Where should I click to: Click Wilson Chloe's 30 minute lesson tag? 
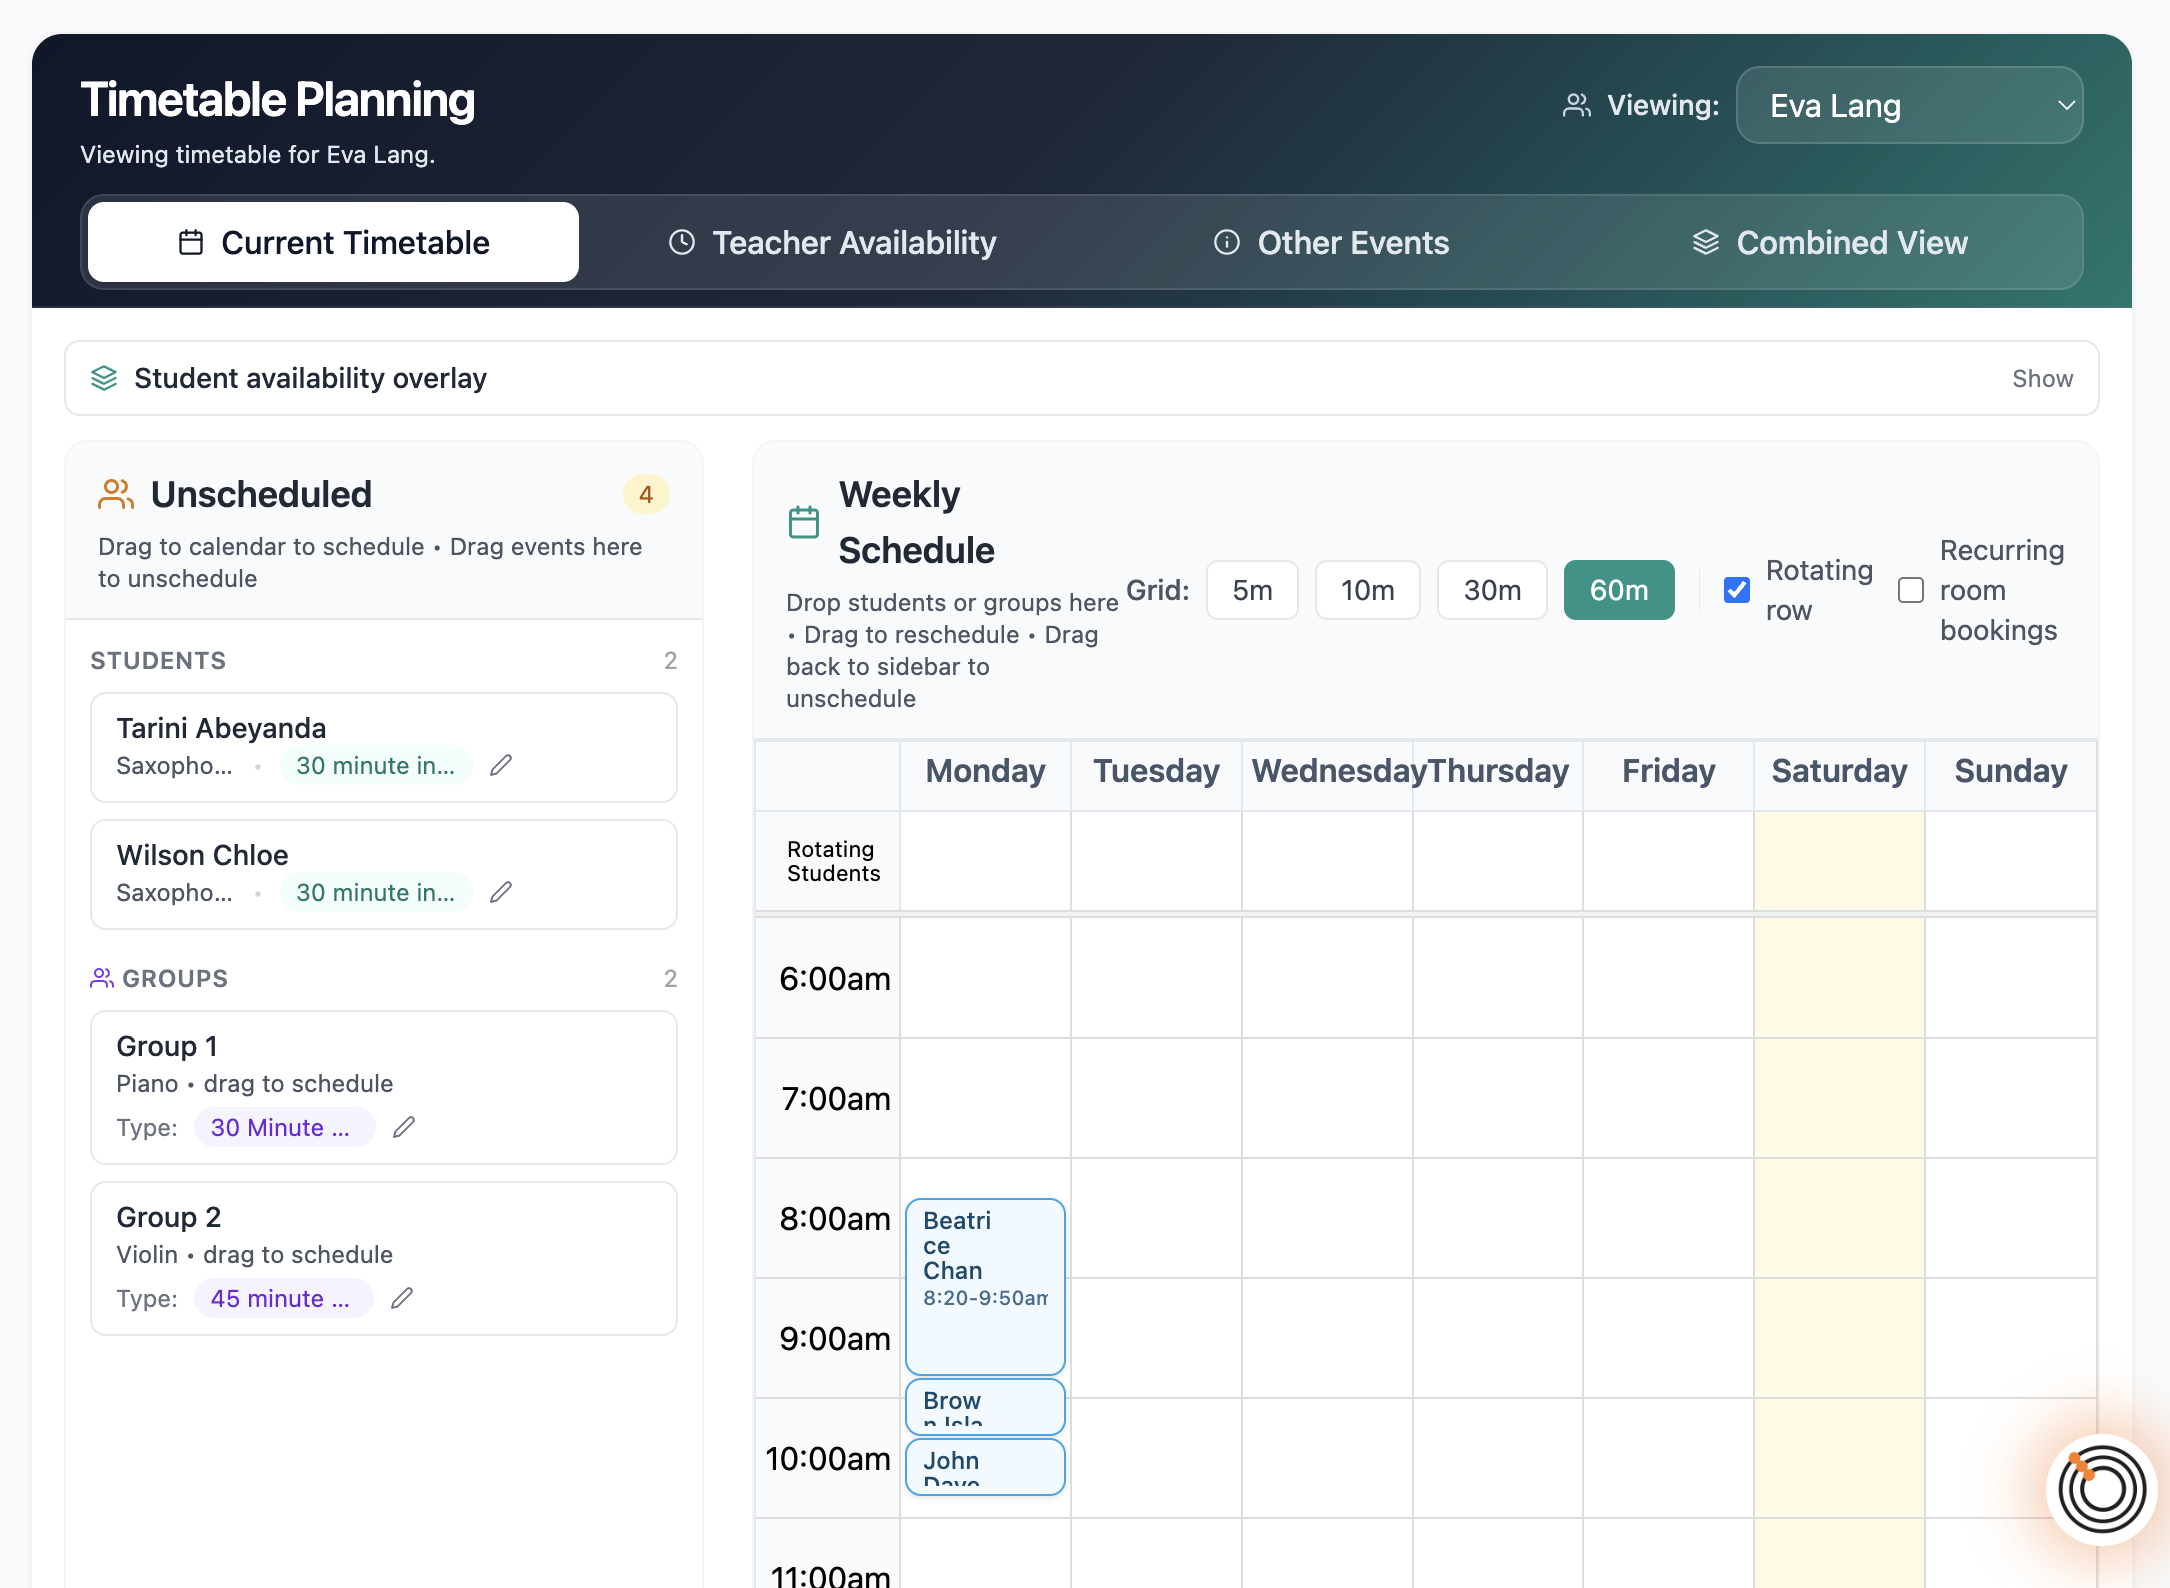pyautogui.click(x=376, y=892)
